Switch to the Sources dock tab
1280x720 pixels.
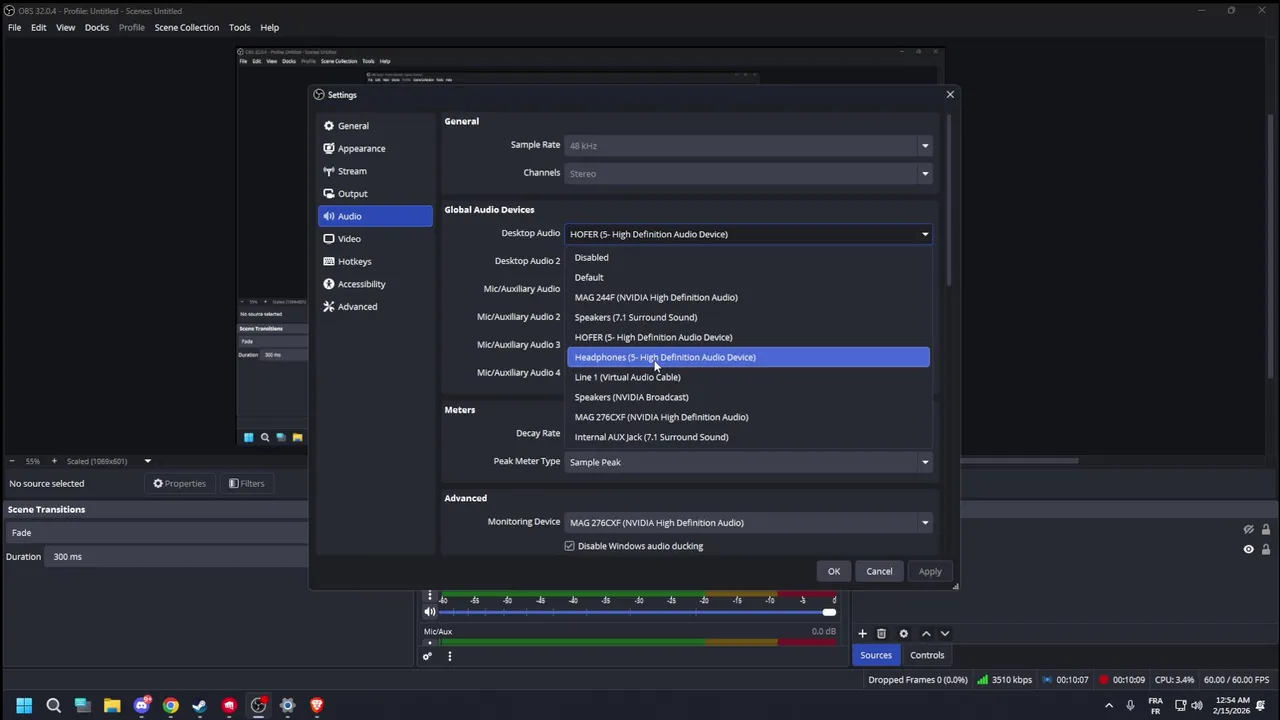click(x=876, y=655)
